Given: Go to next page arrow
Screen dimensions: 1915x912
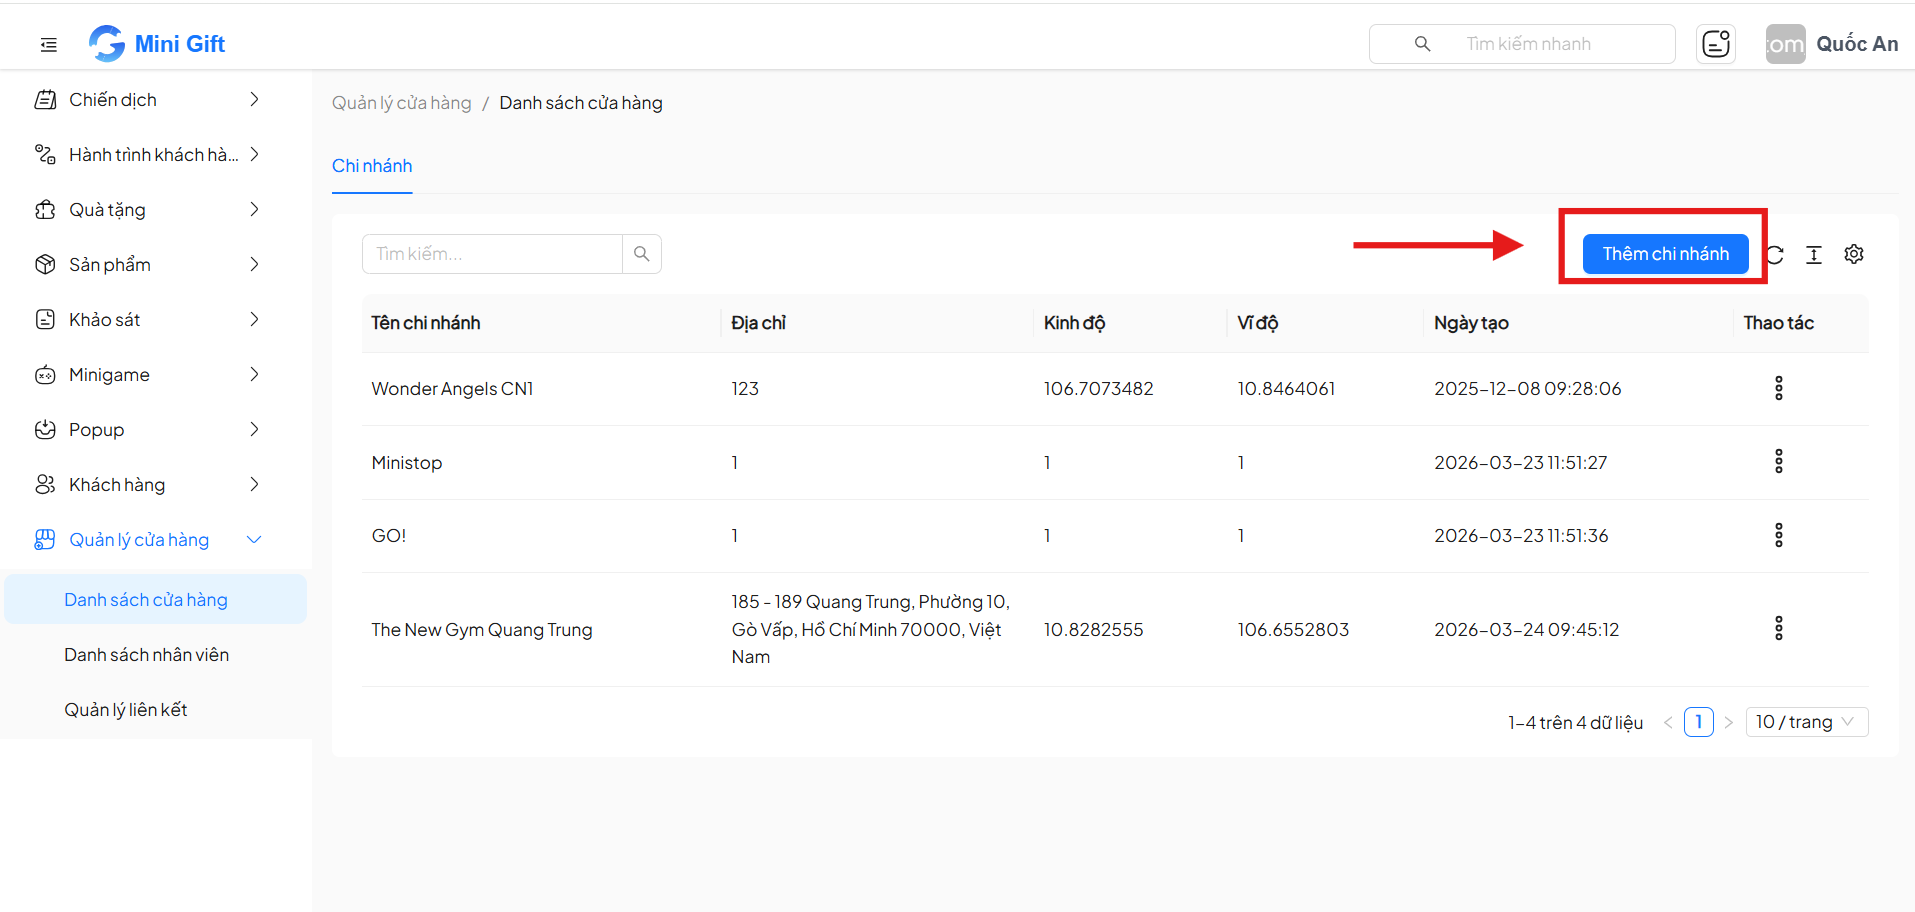Looking at the screenshot, I should [x=1728, y=722].
